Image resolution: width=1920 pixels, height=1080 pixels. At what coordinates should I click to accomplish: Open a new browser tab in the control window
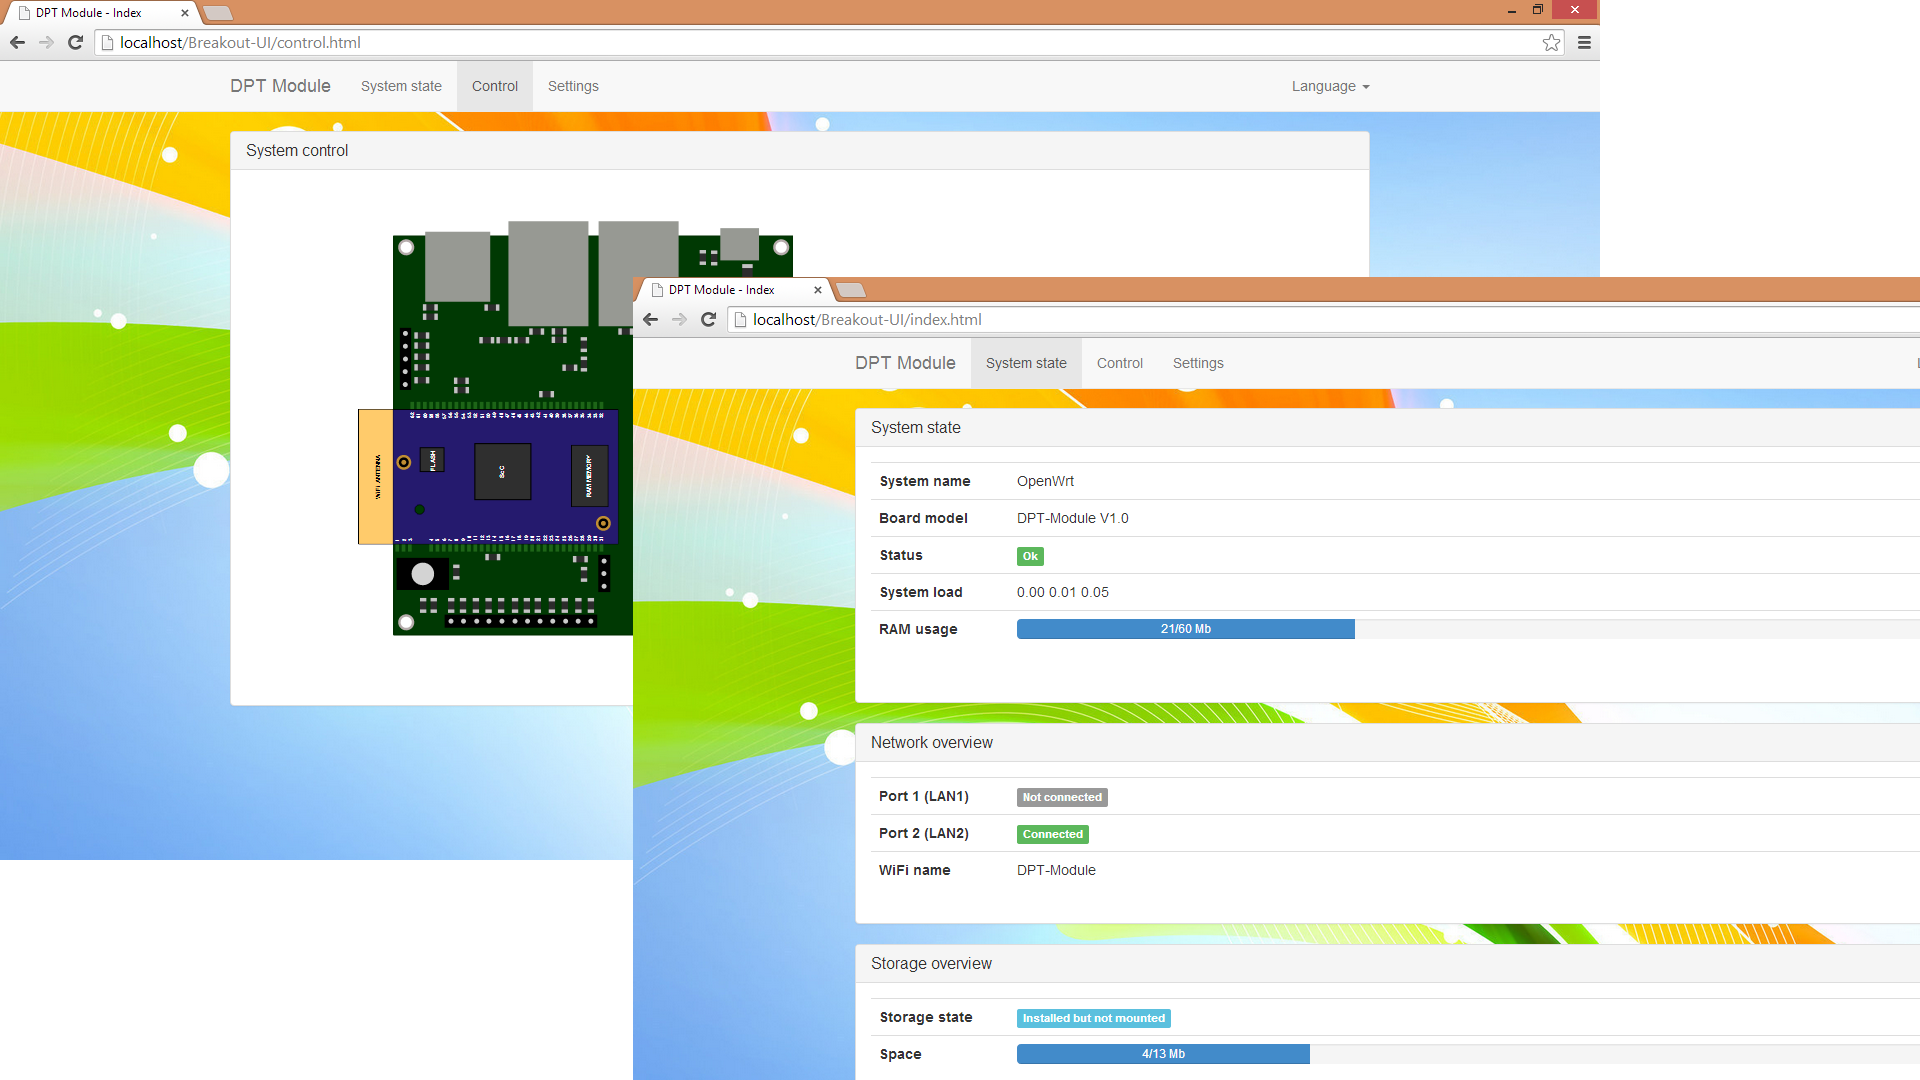click(218, 13)
